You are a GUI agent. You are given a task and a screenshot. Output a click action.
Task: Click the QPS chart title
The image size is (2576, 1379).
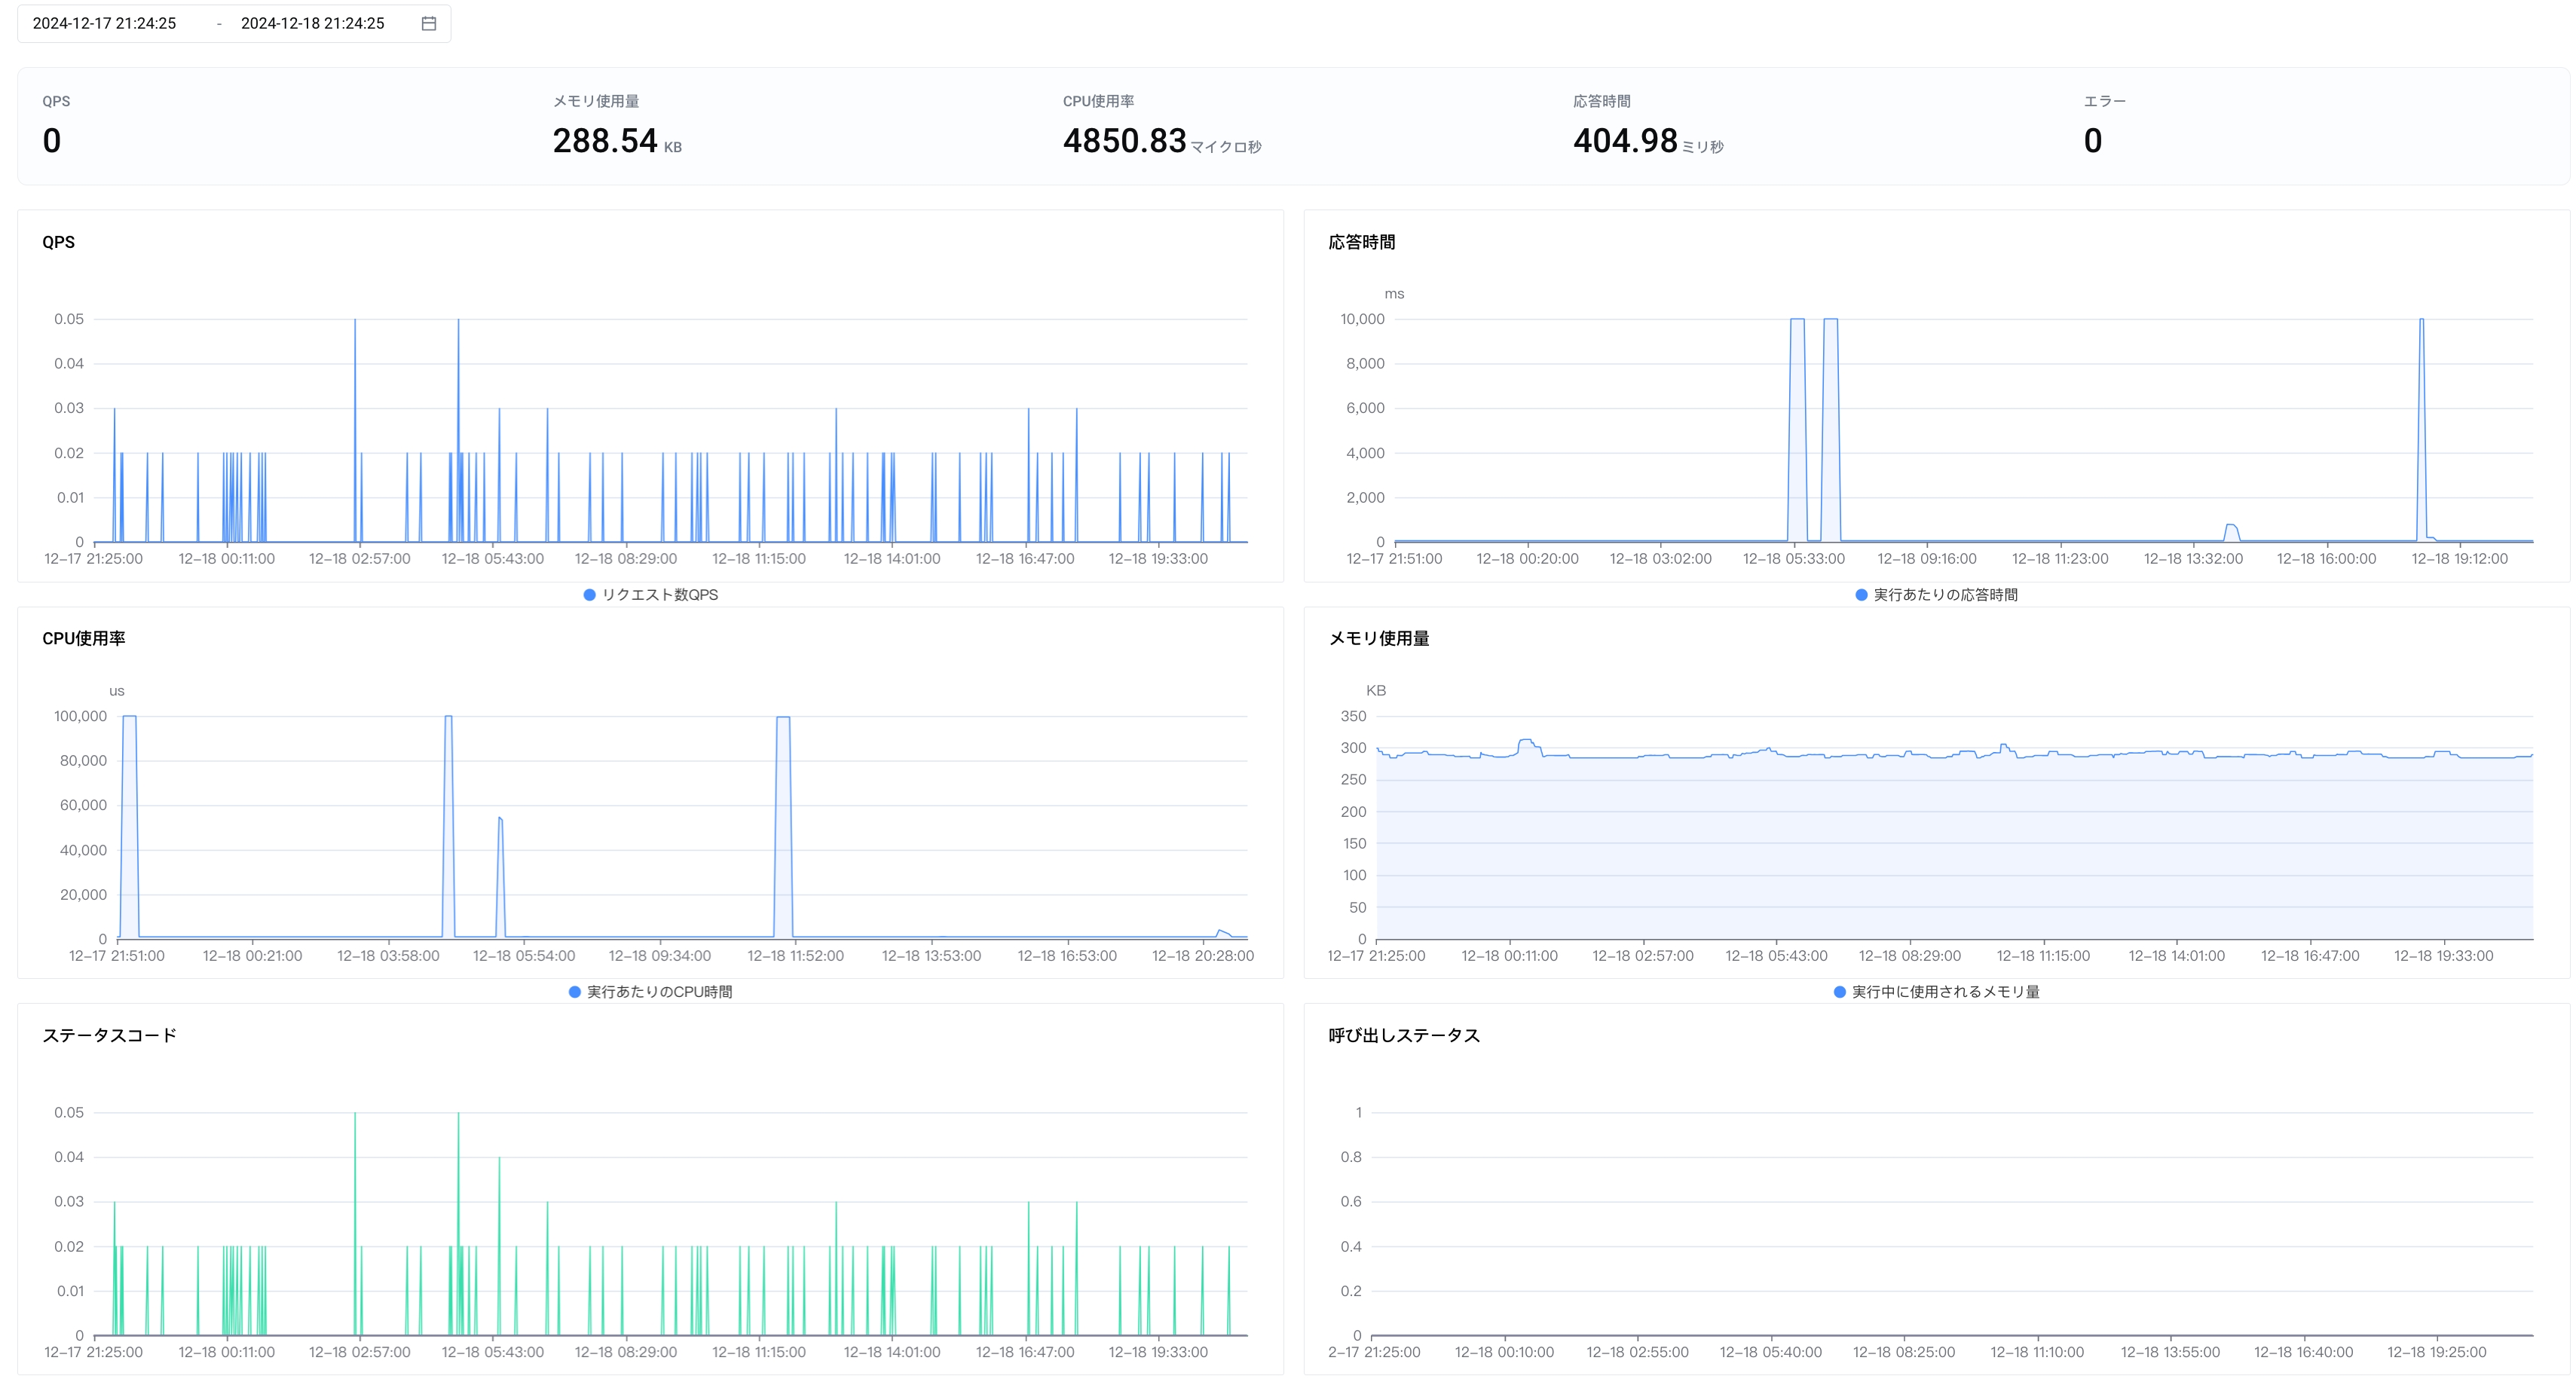click(58, 242)
